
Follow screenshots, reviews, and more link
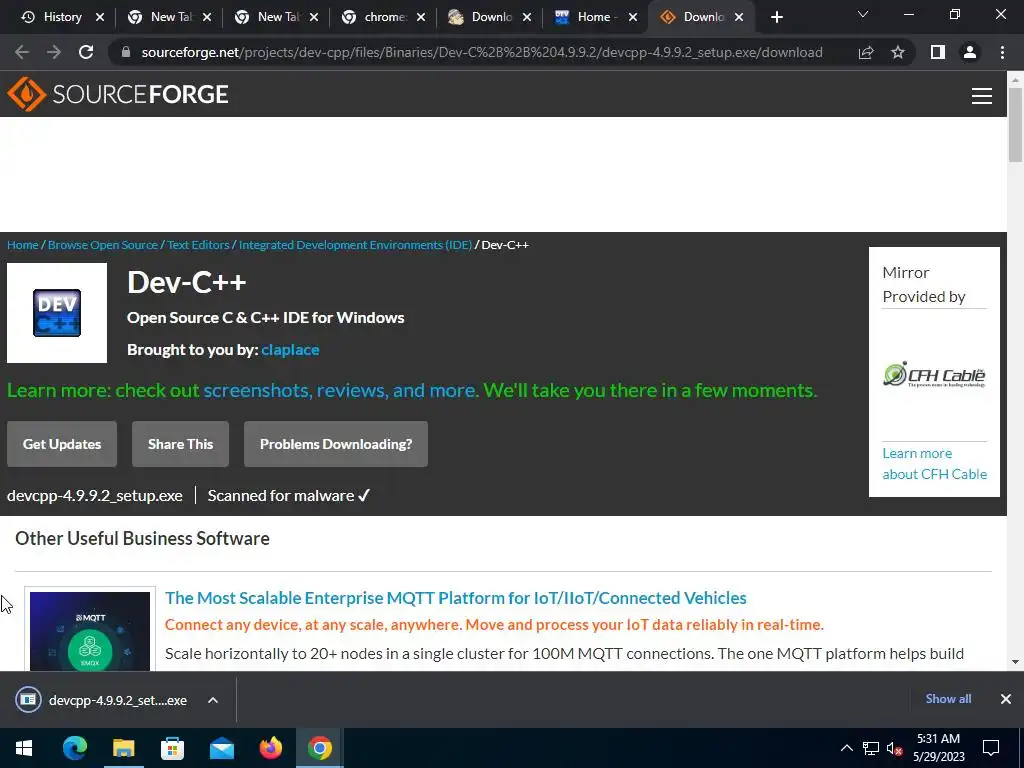pyautogui.click(x=341, y=391)
